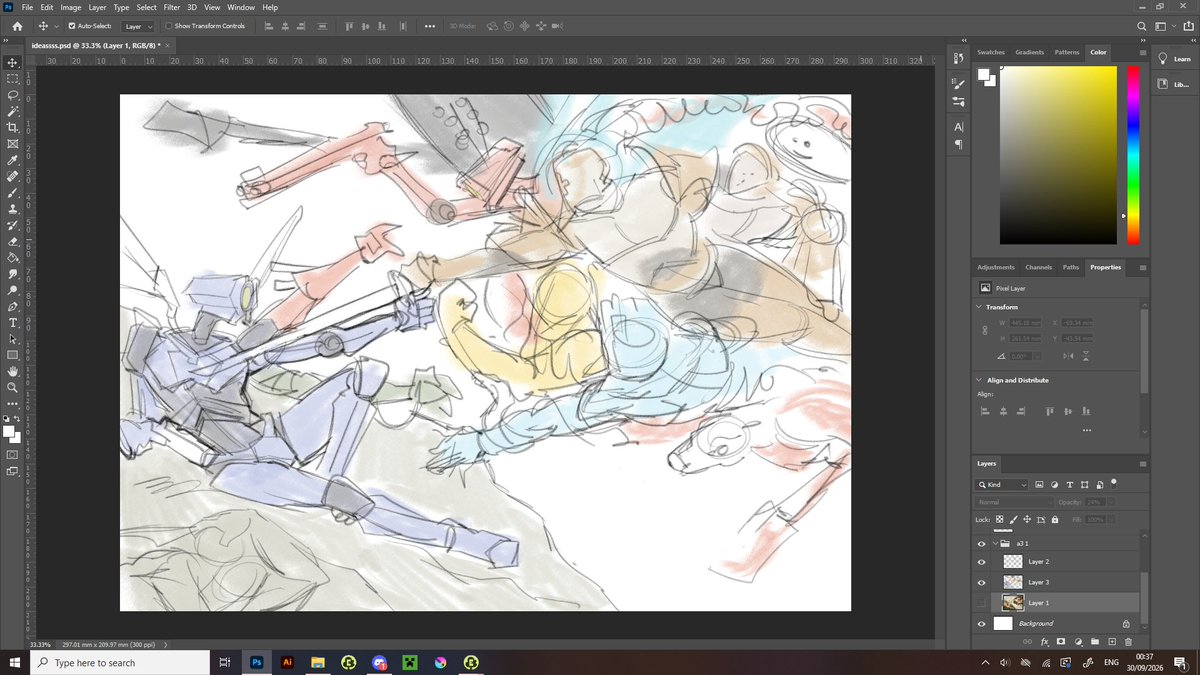Viewport: 1200px width, 675px height.
Task: Select the Rectangular Marquee tool
Action: 13,78
